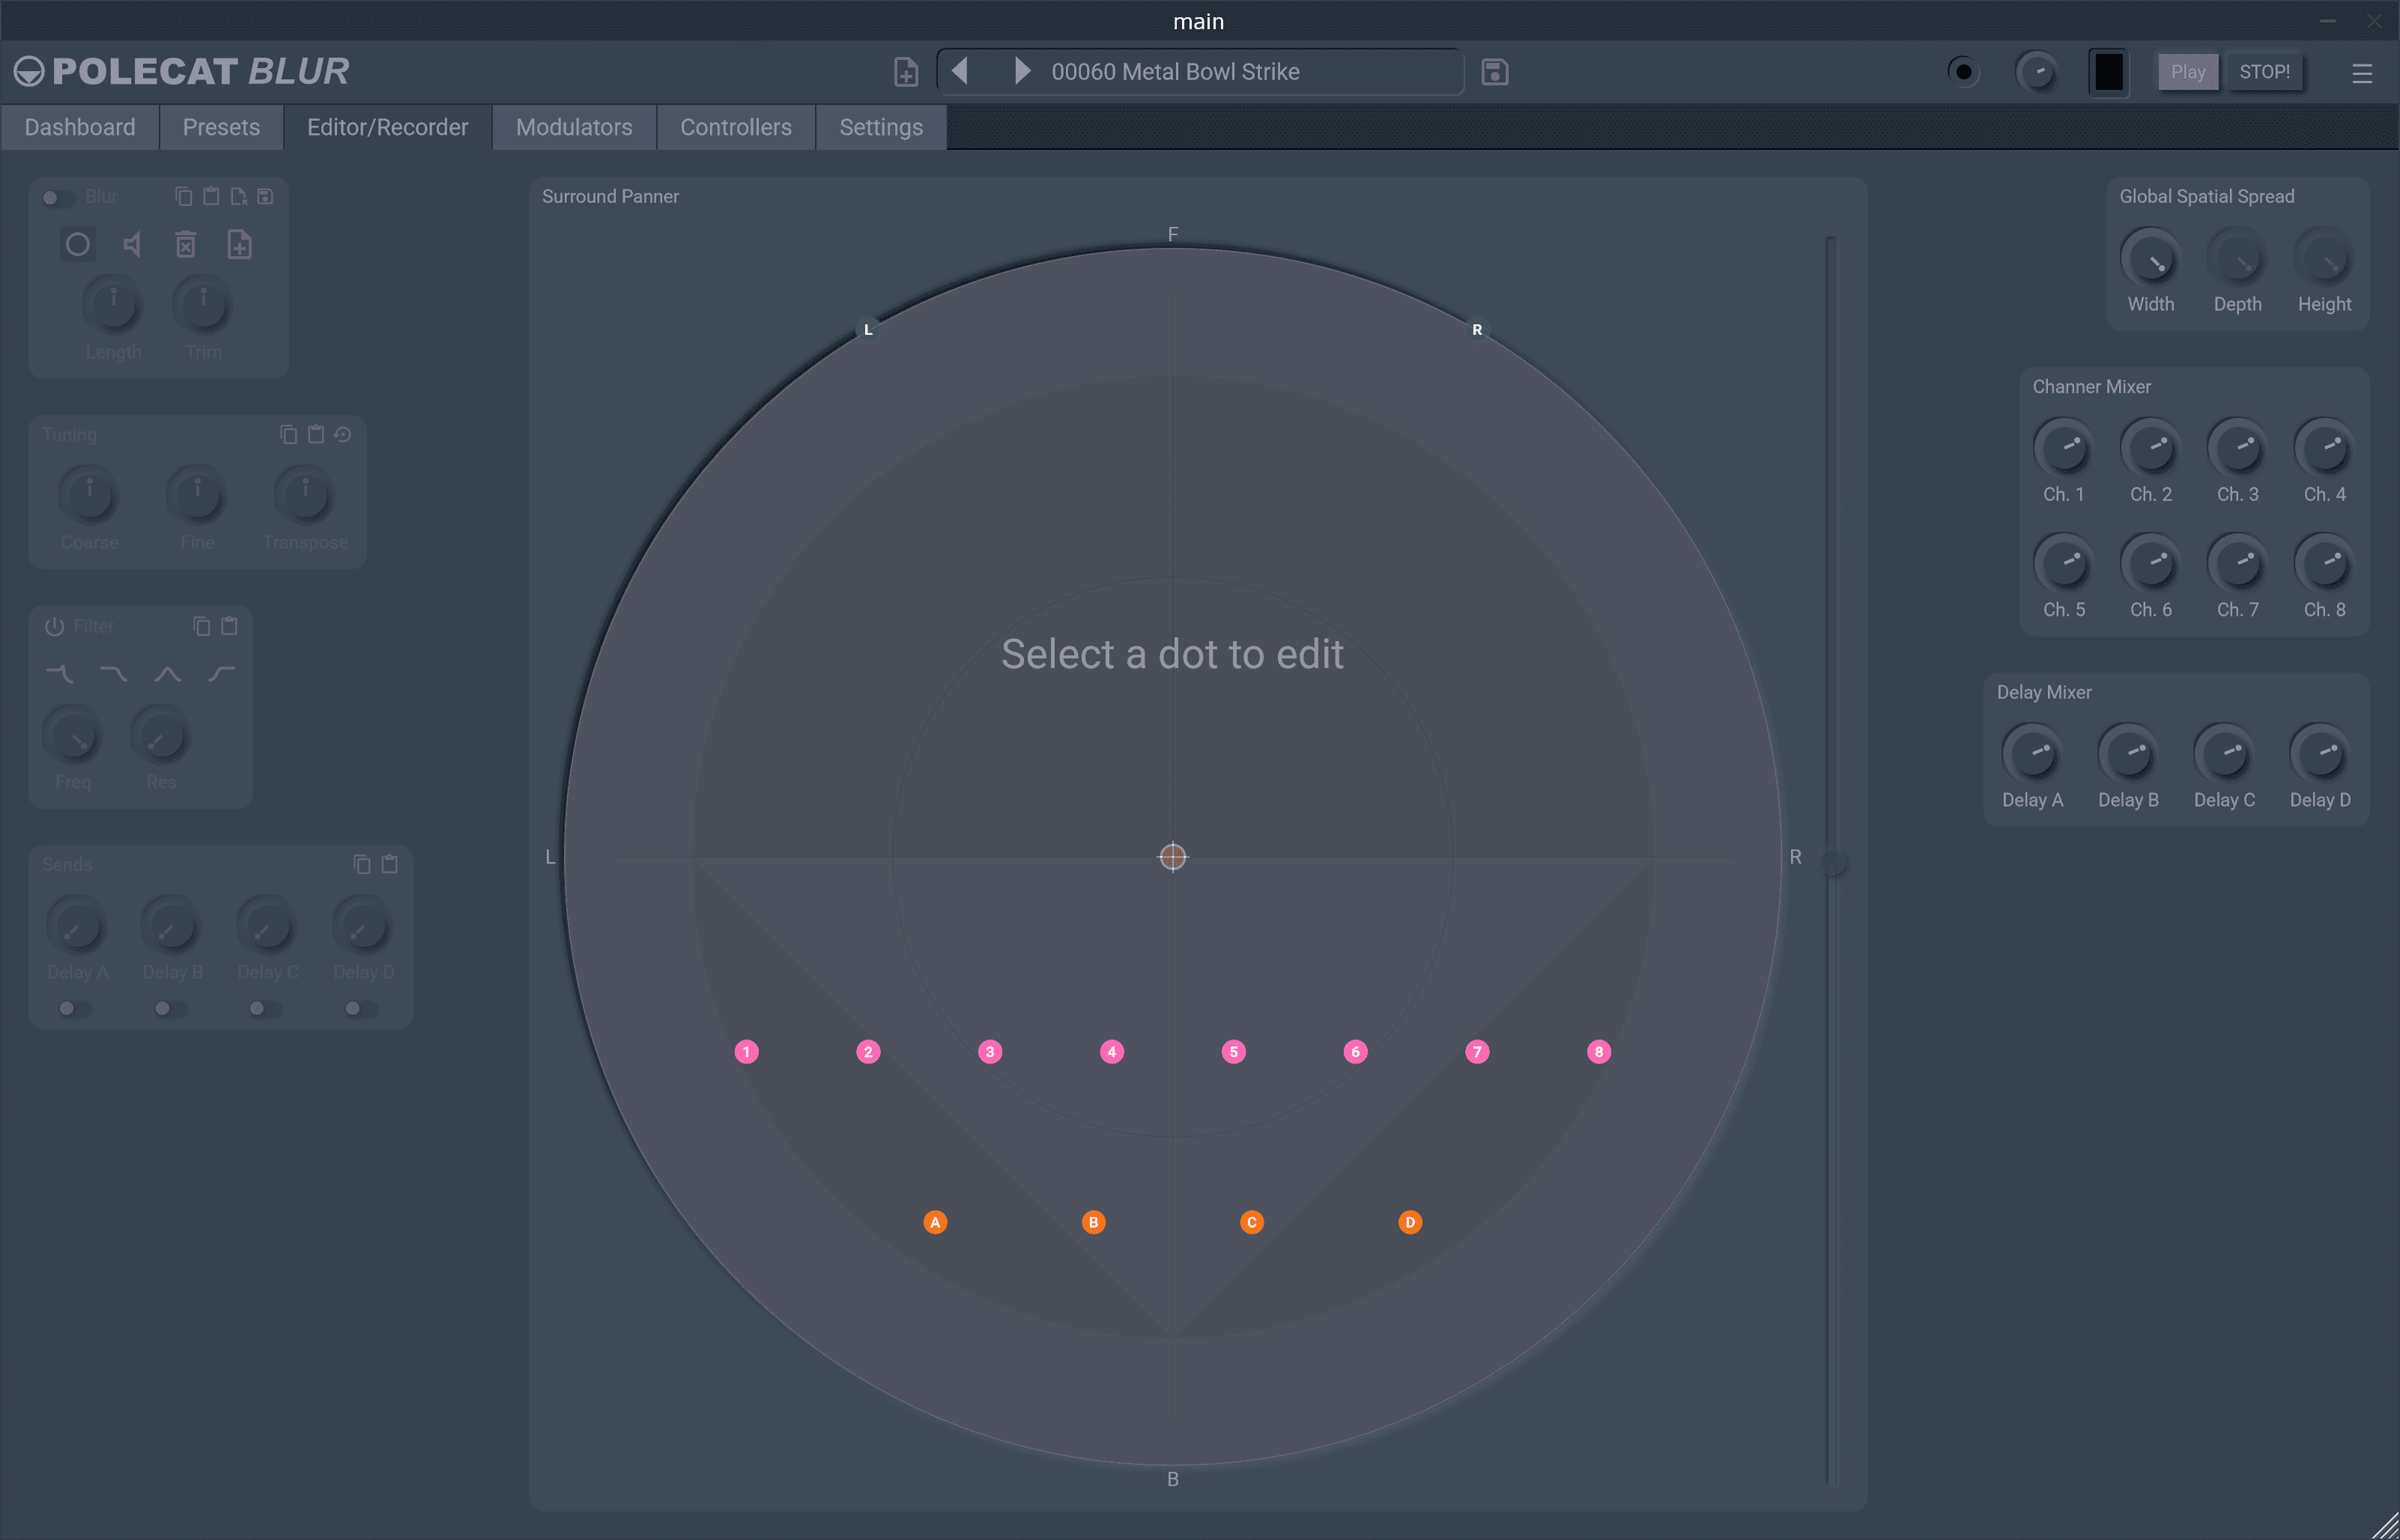Copy Tuning settings icon
Viewport: 2400px width, 1540px height.
click(288, 434)
